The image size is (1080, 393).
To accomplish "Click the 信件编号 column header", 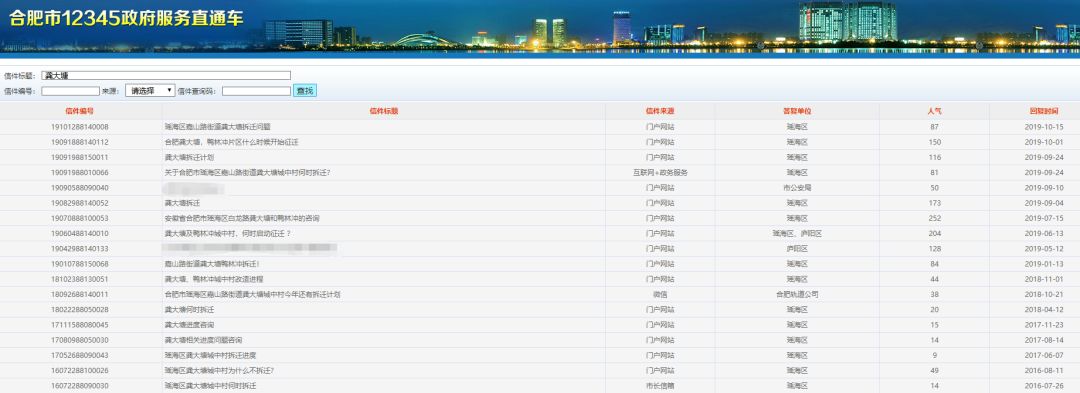I will 80,111.
